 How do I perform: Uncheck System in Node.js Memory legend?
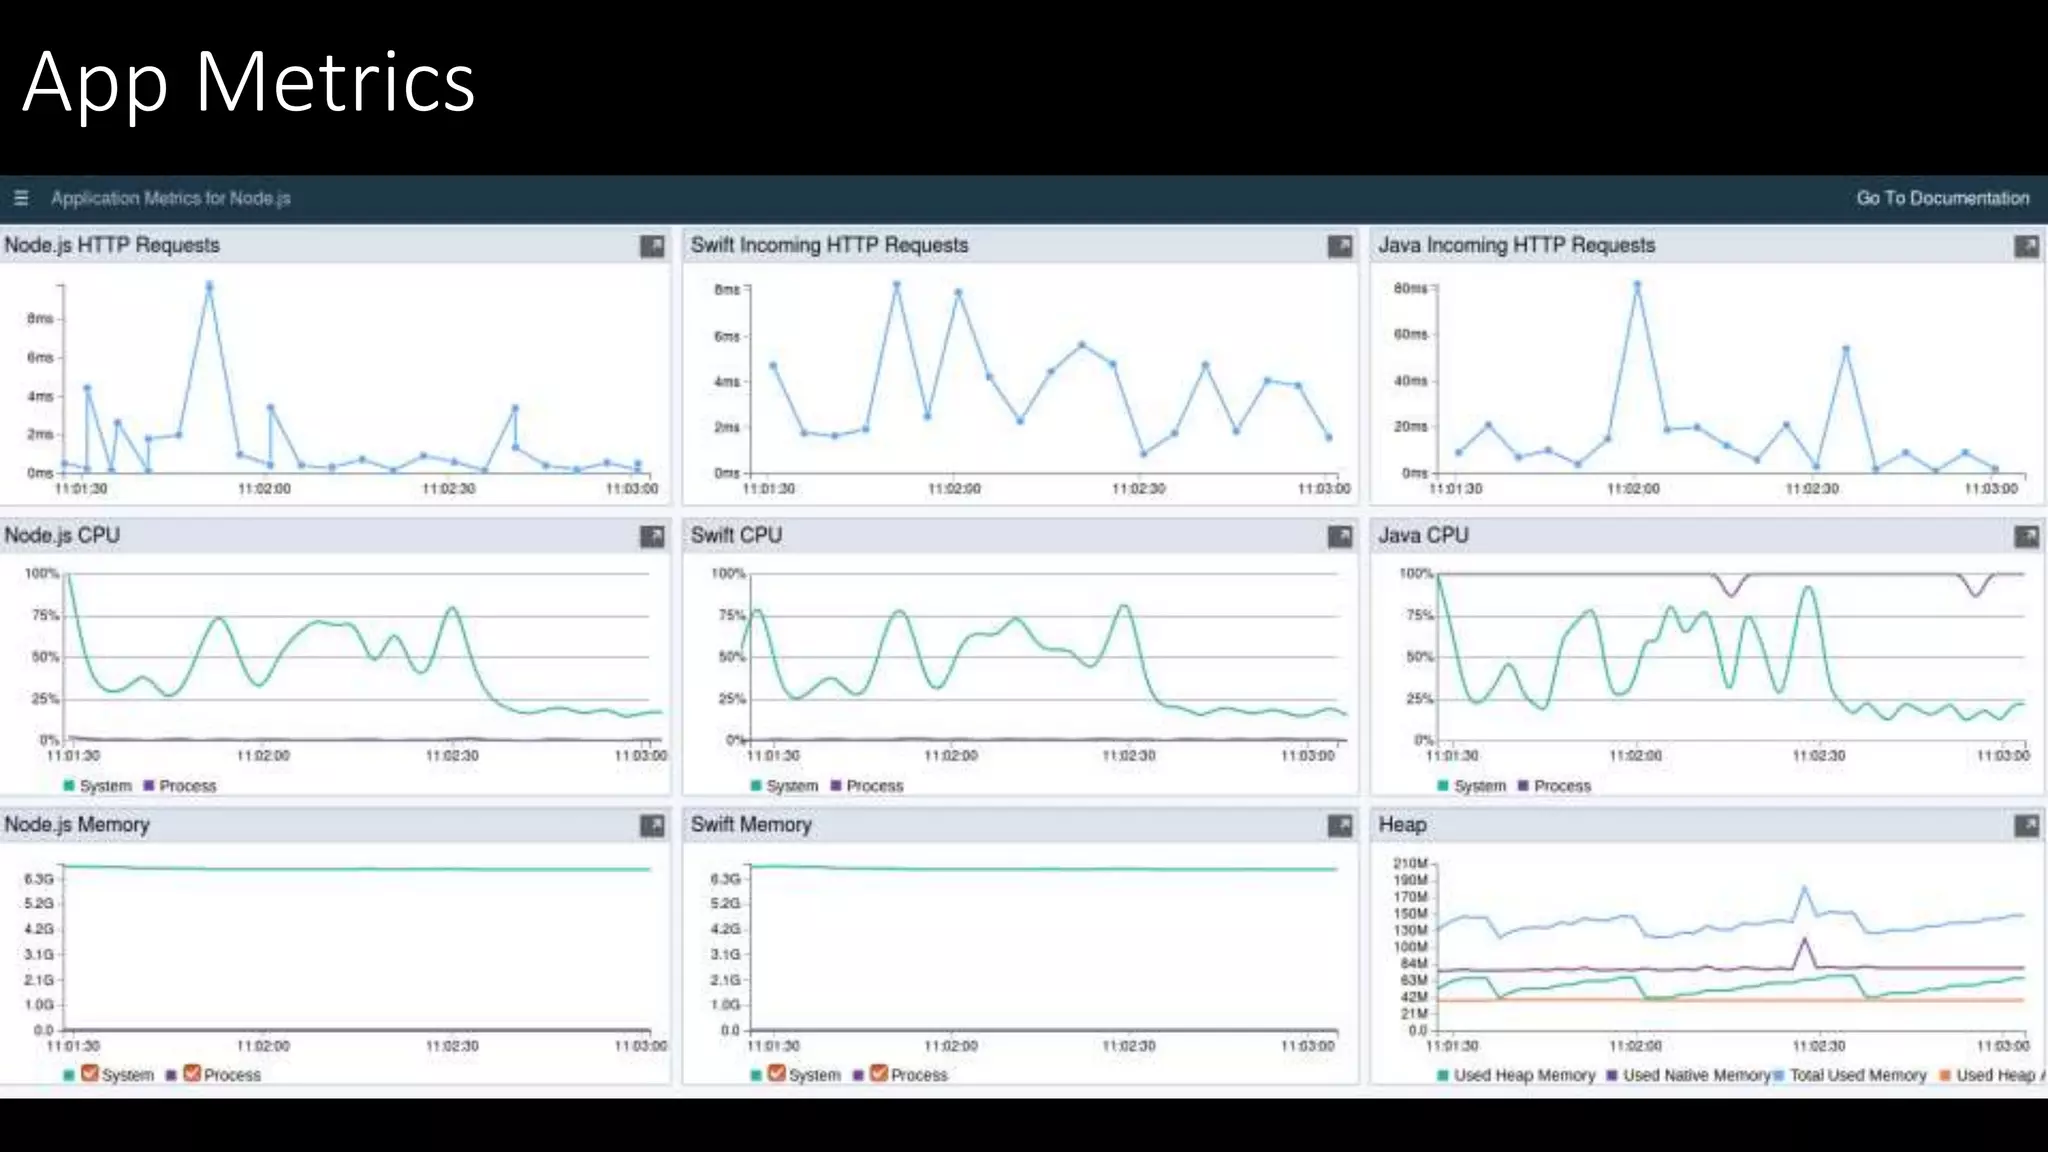pyautogui.click(x=90, y=1073)
